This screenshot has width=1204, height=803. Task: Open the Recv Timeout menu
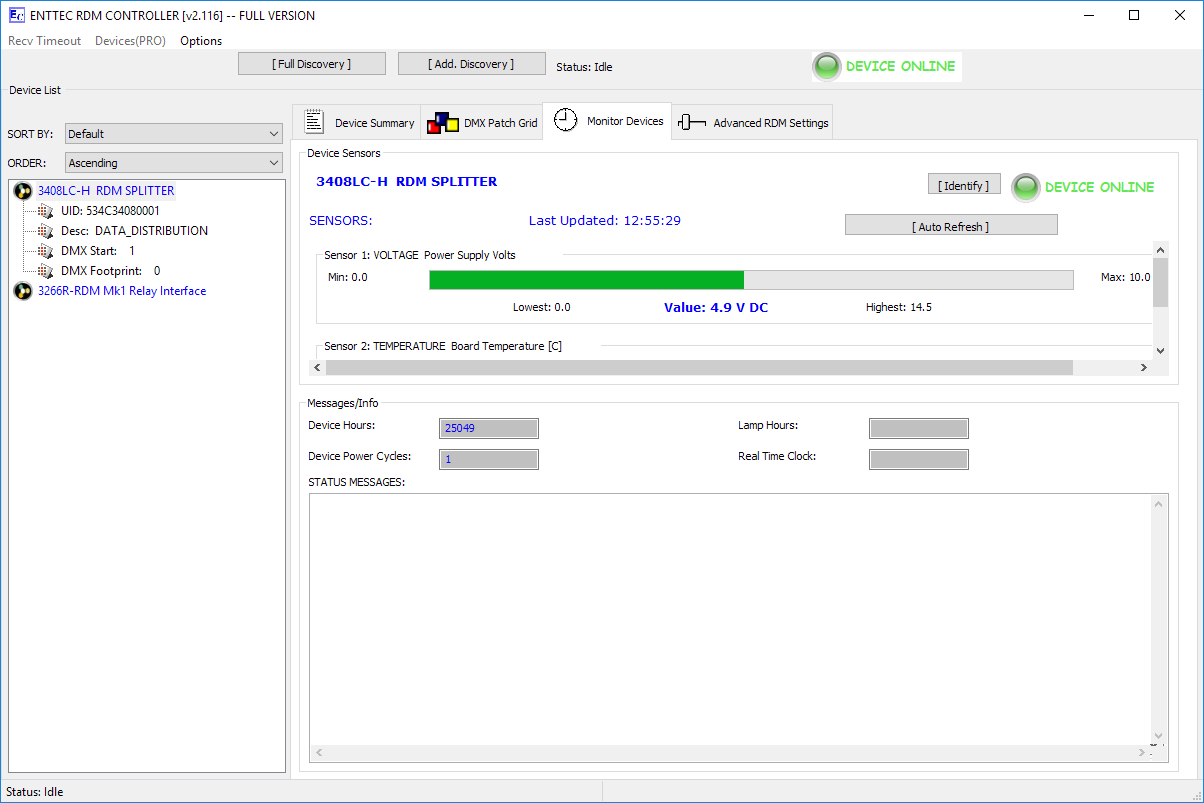pyautogui.click(x=45, y=41)
